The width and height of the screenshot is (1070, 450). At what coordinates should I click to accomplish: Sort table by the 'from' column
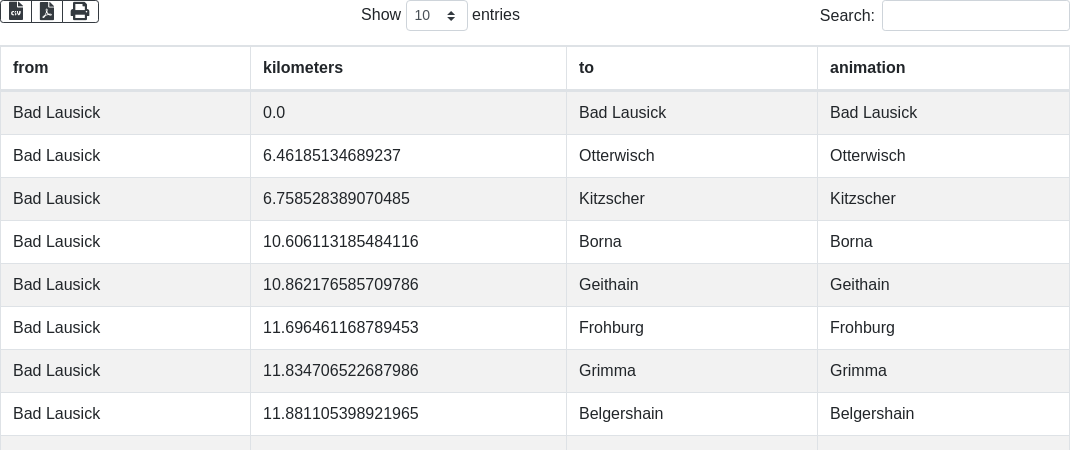(31, 68)
